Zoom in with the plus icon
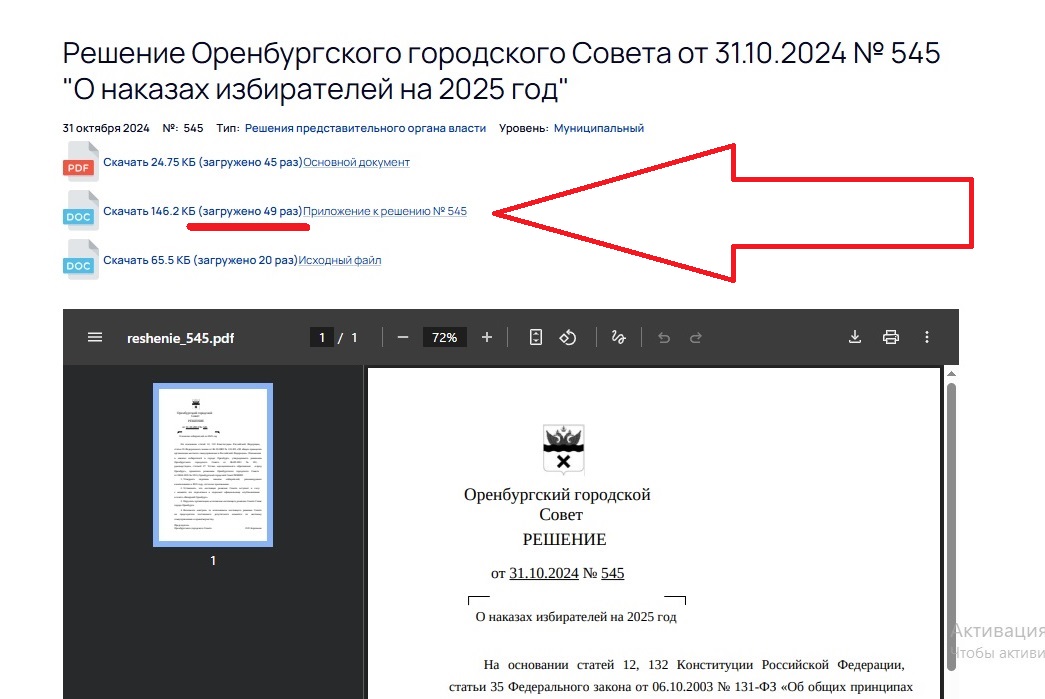The width and height of the screenshot is (1045, 699). tap(487, 338)
